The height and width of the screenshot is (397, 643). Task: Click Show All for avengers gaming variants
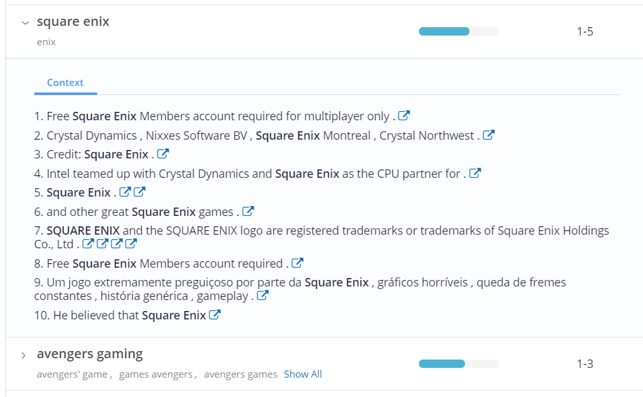coord(303,374)
